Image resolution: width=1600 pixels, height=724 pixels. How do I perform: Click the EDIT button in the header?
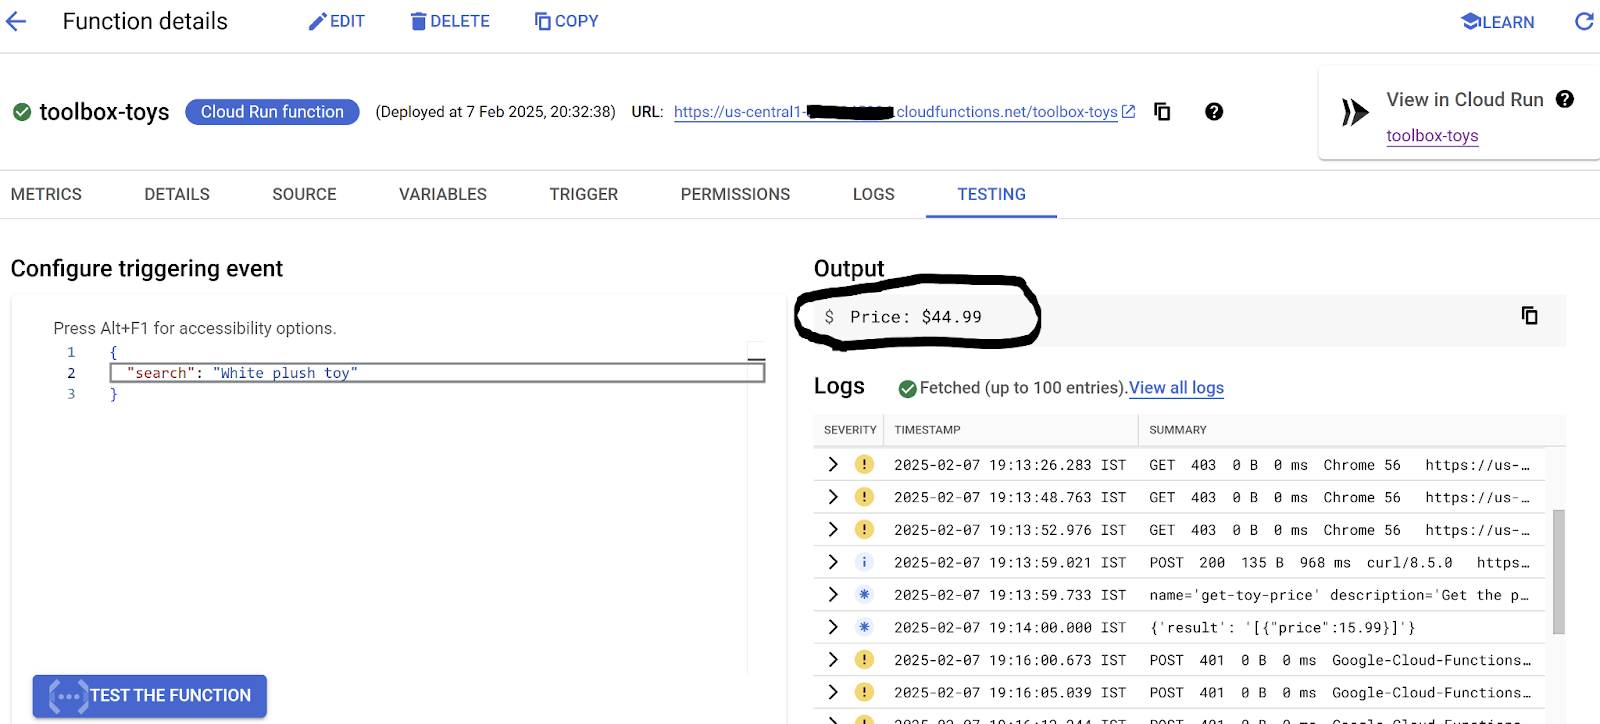337,21
